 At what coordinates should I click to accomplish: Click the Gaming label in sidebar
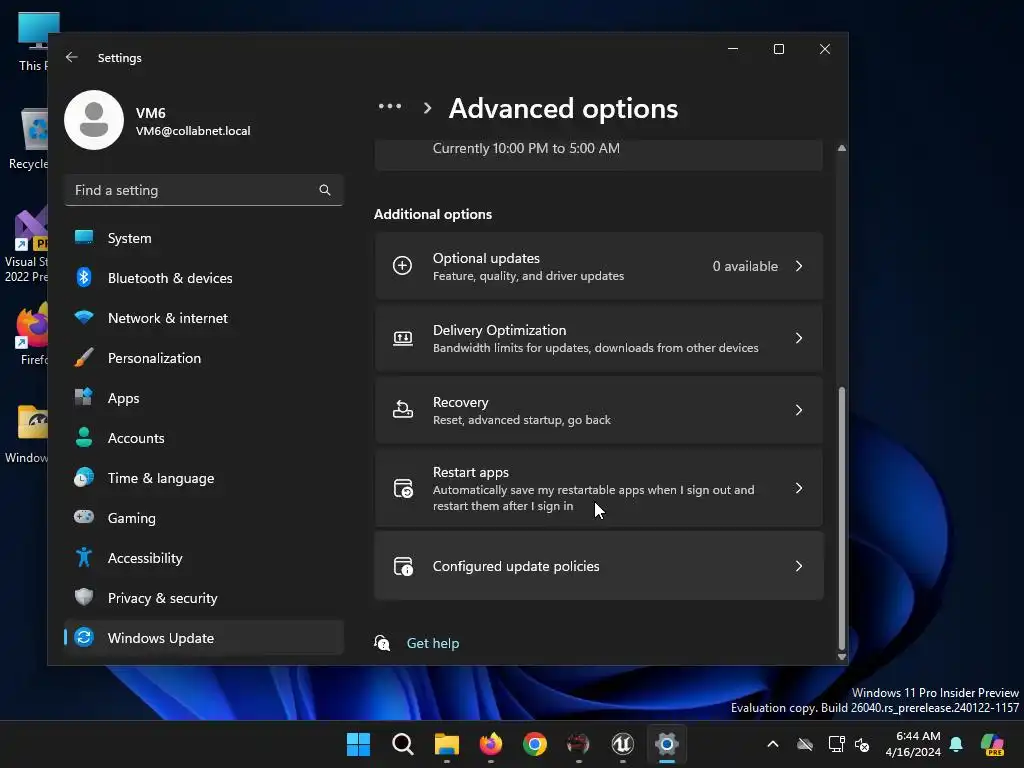[x=131, y=518]
